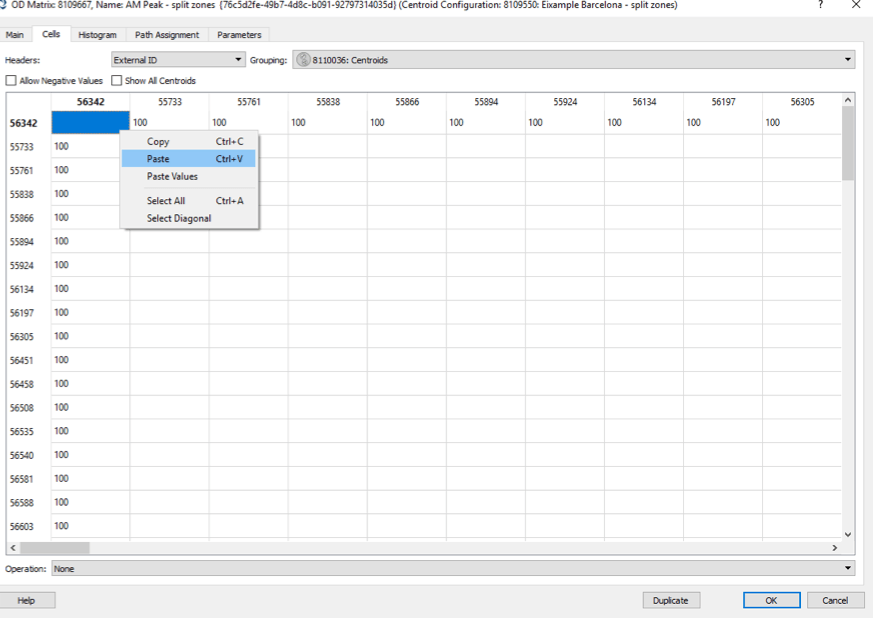This screenshot has width=873, height=618.
Task: Click the Cancel button
Action: (x=835, y=600)
